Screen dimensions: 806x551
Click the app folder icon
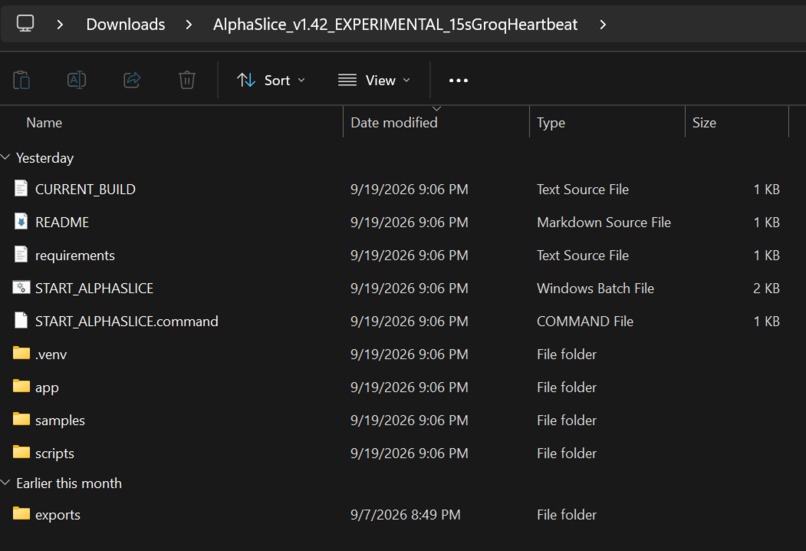pyautogui.click(x=21, y=386)
